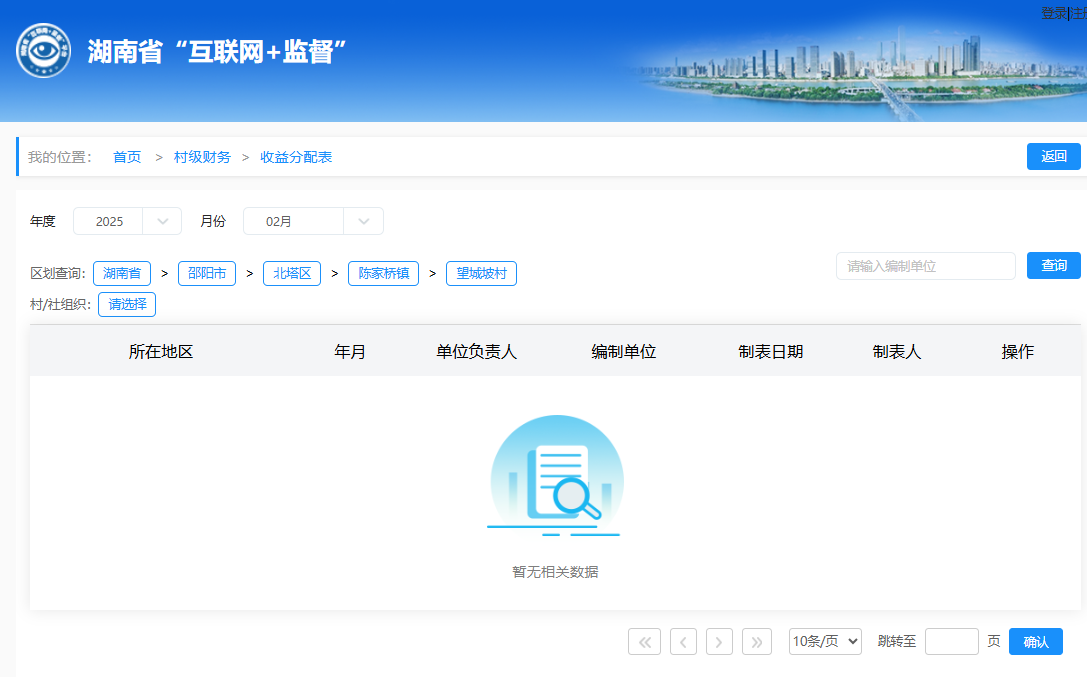Select the 湖南省 region tag
This screenshot has height=677, width=1087.
tap(122, 273)
